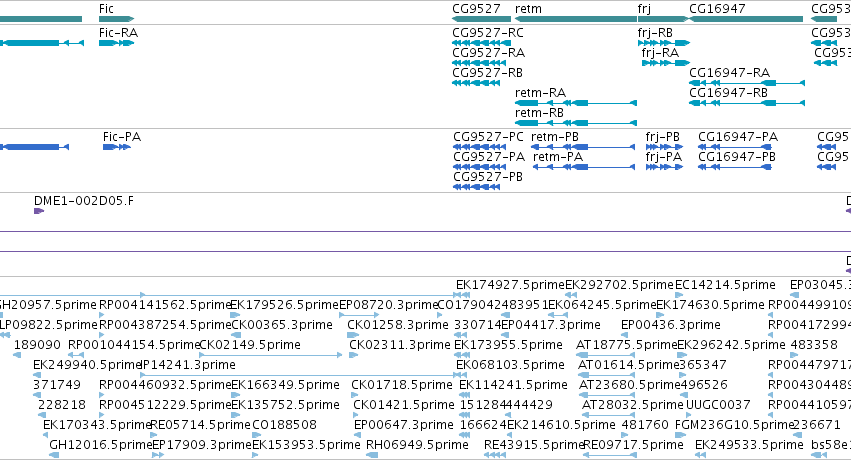Click the frj-RA transcript label

(660, 53)
